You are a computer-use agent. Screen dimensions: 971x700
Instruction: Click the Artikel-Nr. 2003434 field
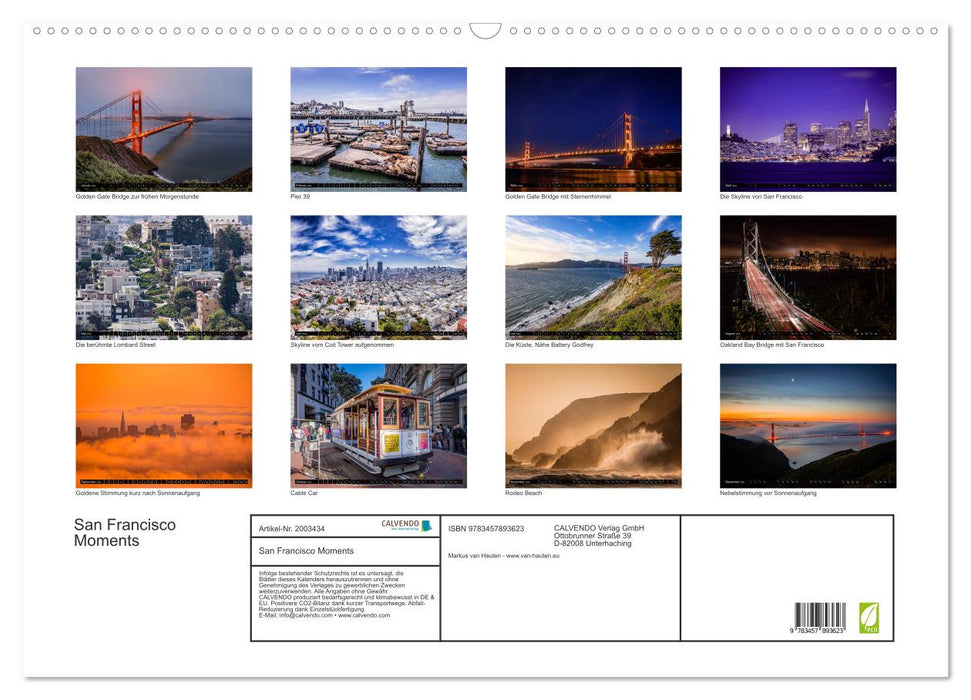291,529
